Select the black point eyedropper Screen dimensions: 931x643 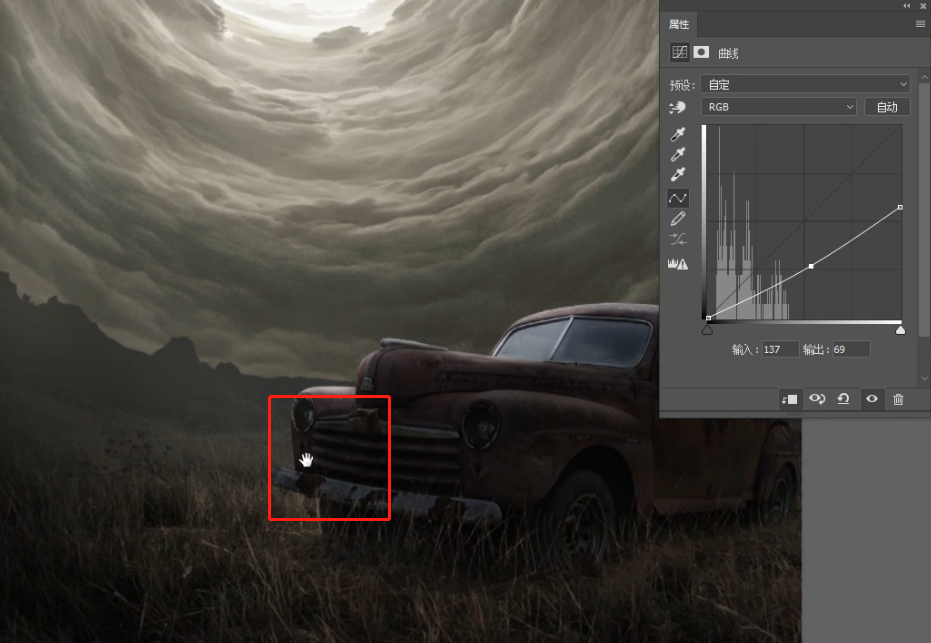tap(678, 134)
